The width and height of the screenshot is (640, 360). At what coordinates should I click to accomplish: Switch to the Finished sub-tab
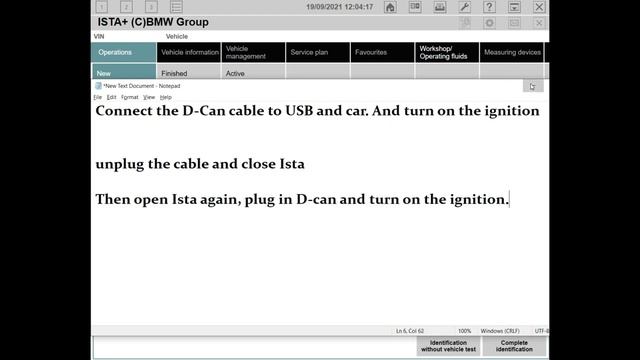click(x=189, y=72)
